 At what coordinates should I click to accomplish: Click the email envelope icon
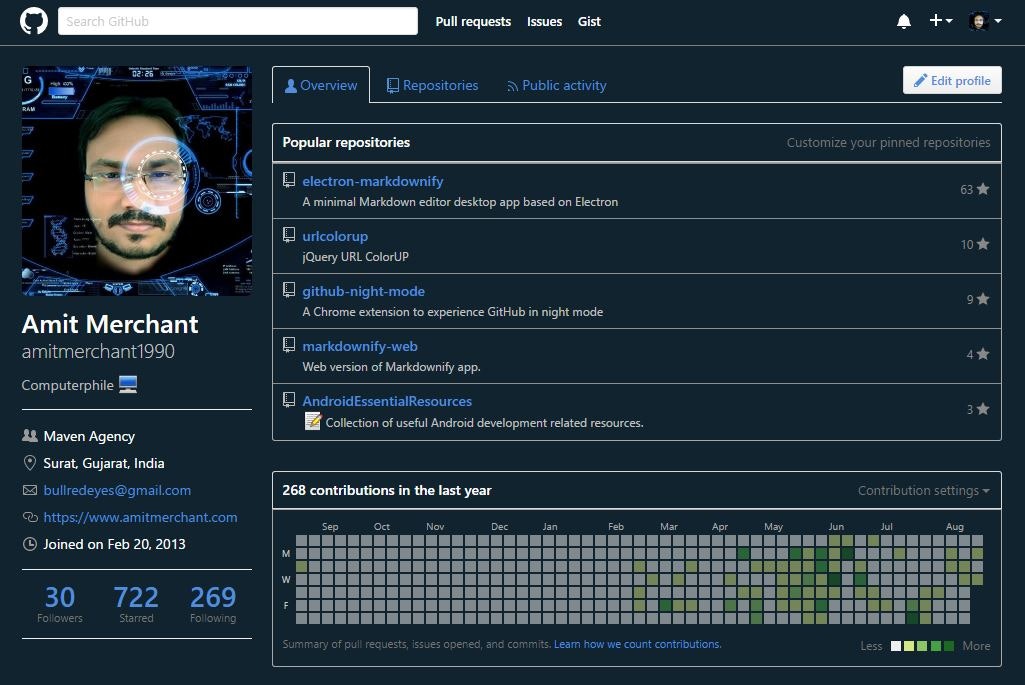[29, 490]
